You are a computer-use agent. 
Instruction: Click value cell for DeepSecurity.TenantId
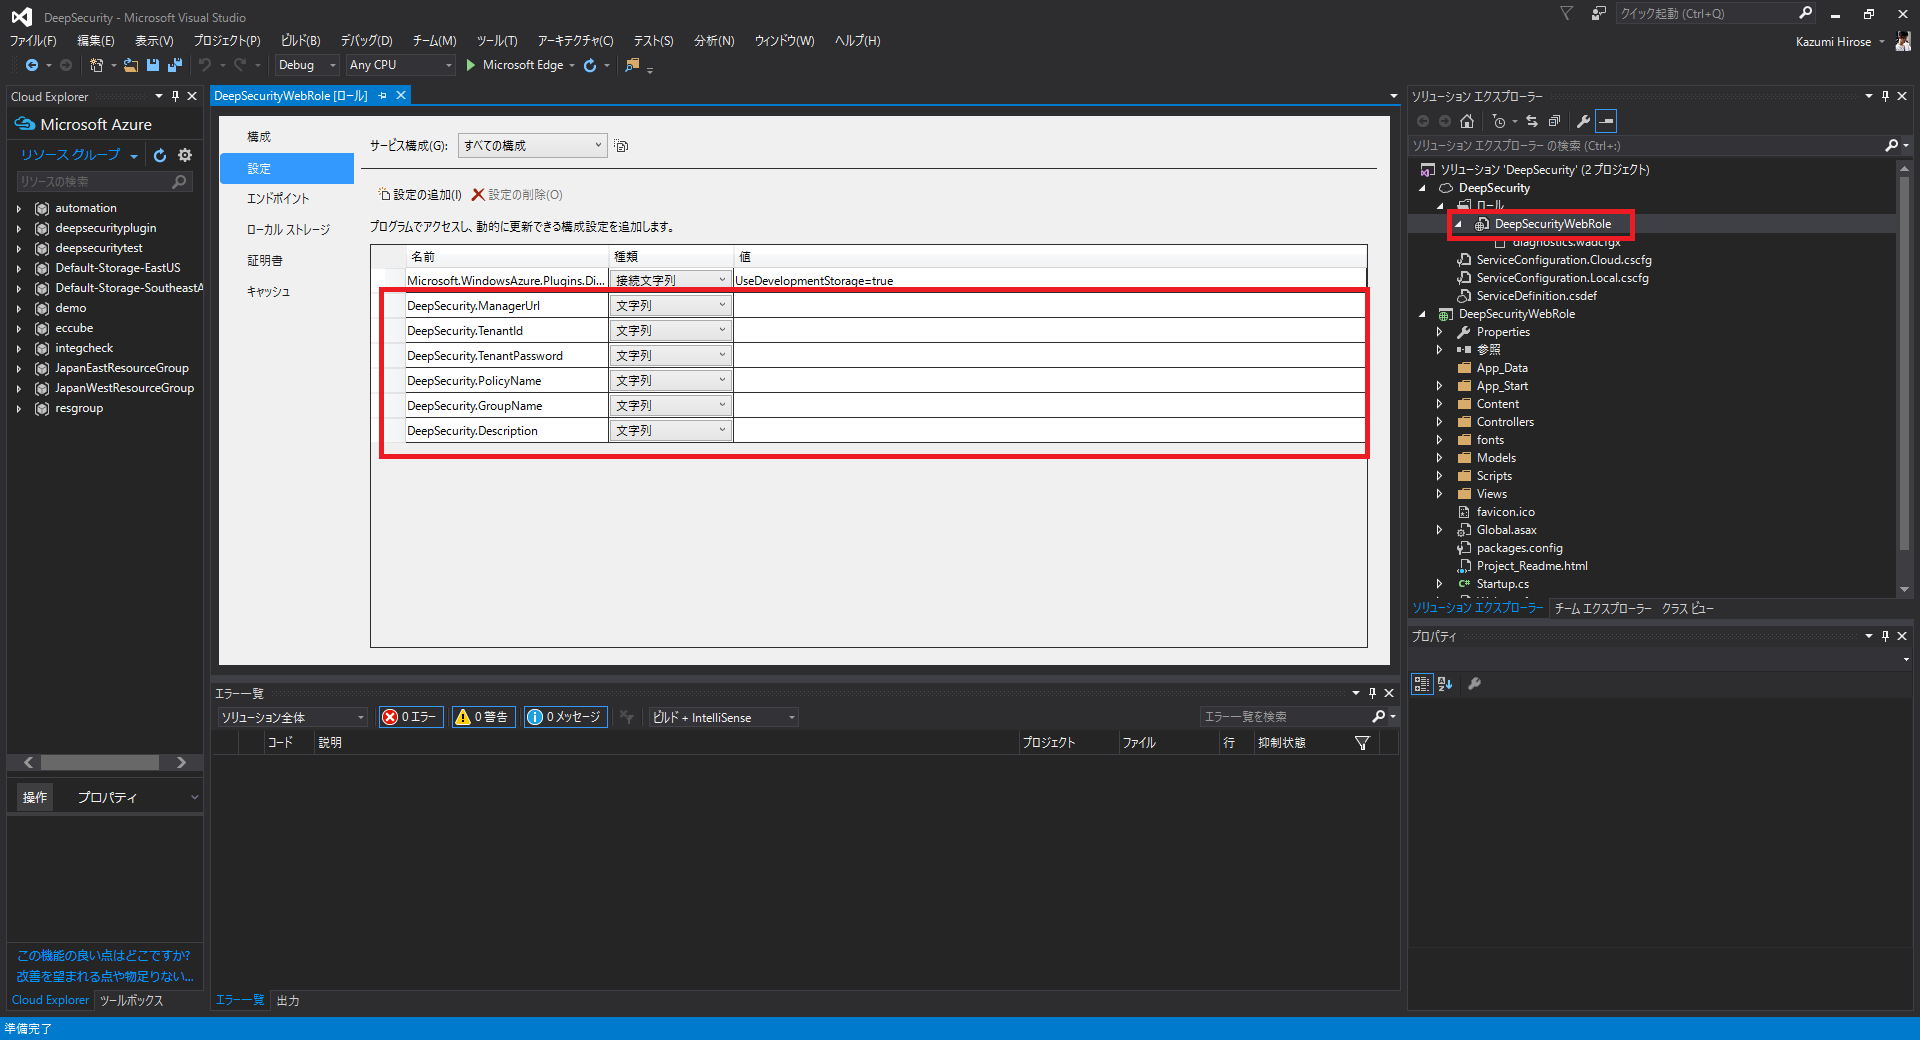click(1050, 331)
